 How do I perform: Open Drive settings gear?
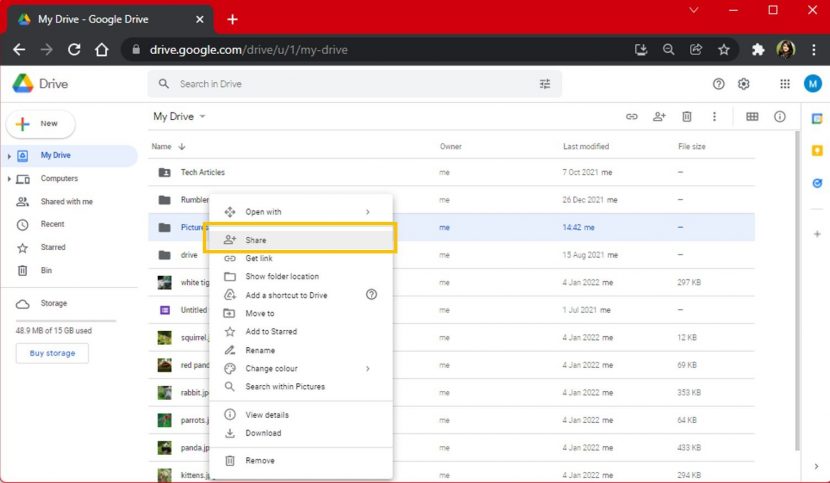click(x=744, y=84)
